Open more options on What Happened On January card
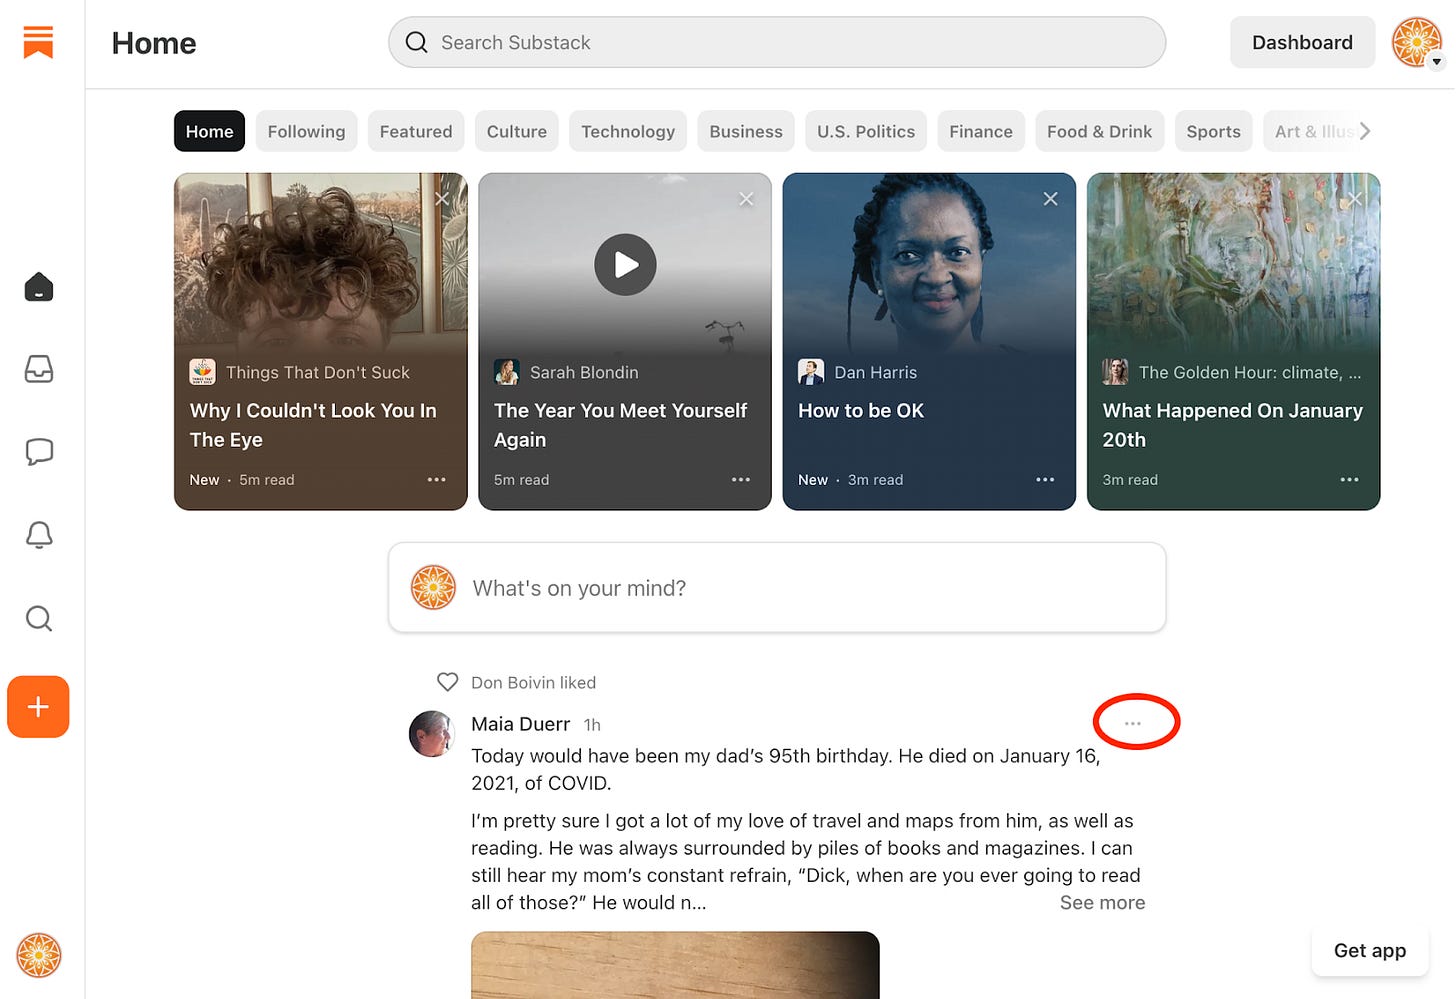 pyautogui.click(x=1350, y=480)
